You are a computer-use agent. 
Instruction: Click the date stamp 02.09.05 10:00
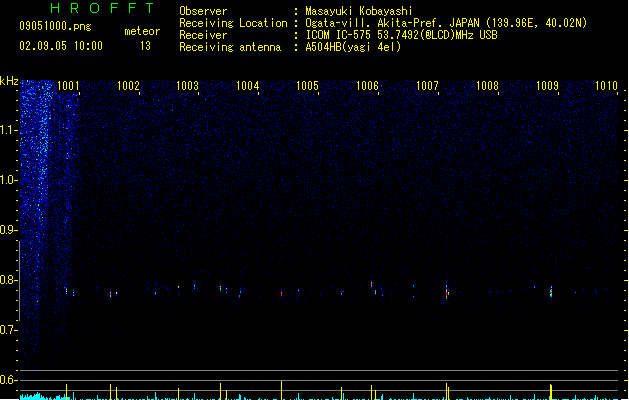(61, 46)
